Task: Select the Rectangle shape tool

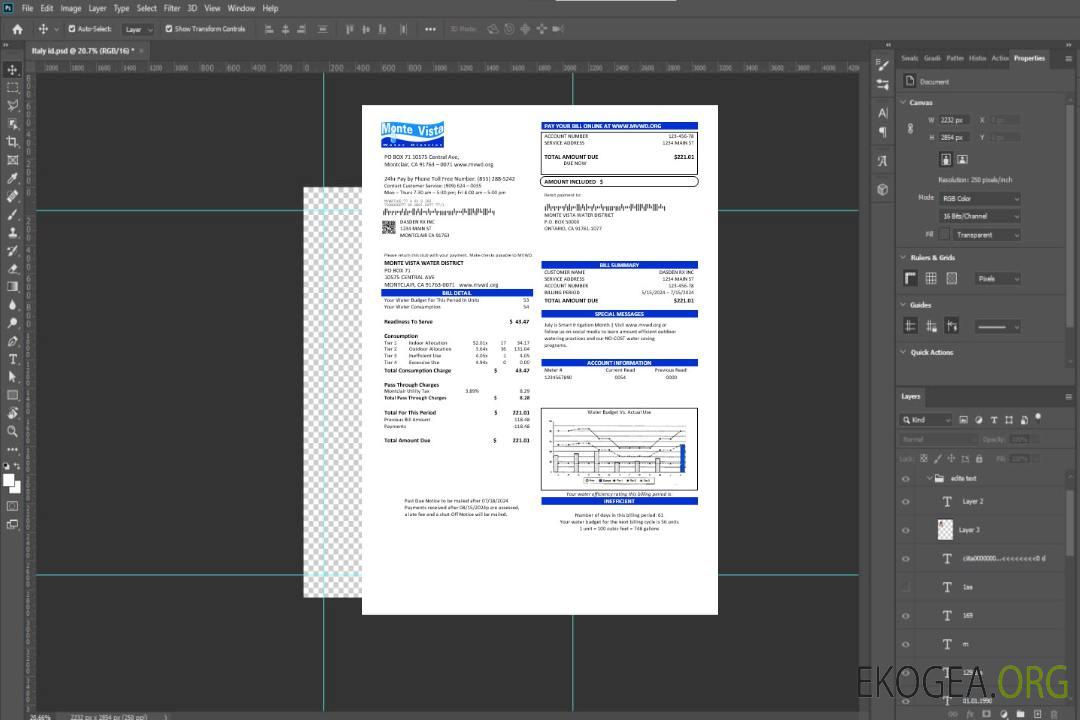Action: click(12, 395)
